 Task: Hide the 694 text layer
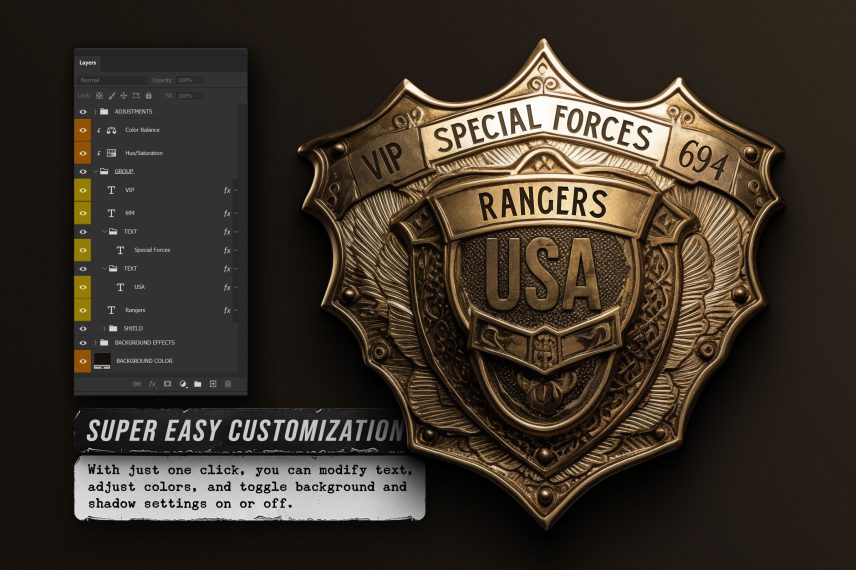[x=83, y=213]
